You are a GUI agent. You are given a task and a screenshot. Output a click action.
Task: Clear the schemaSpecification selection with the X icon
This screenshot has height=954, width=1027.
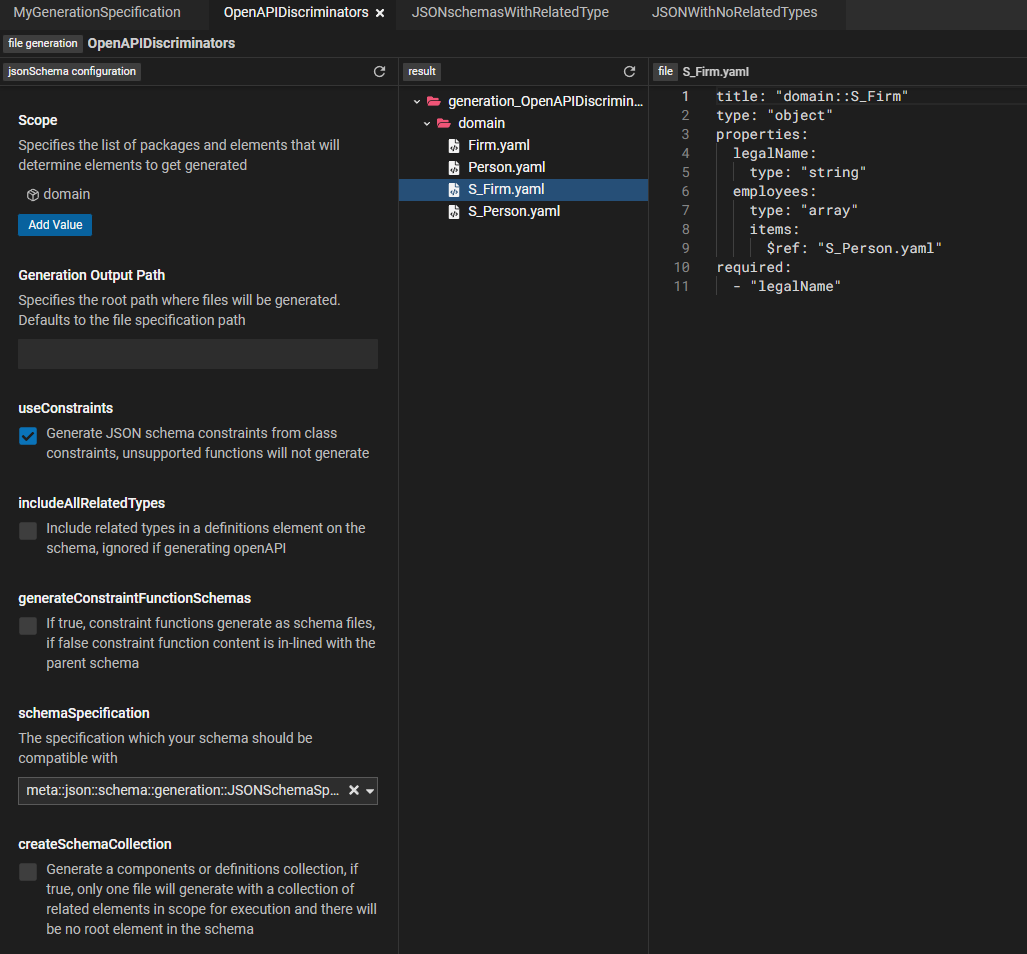click(x=354, y=790)
